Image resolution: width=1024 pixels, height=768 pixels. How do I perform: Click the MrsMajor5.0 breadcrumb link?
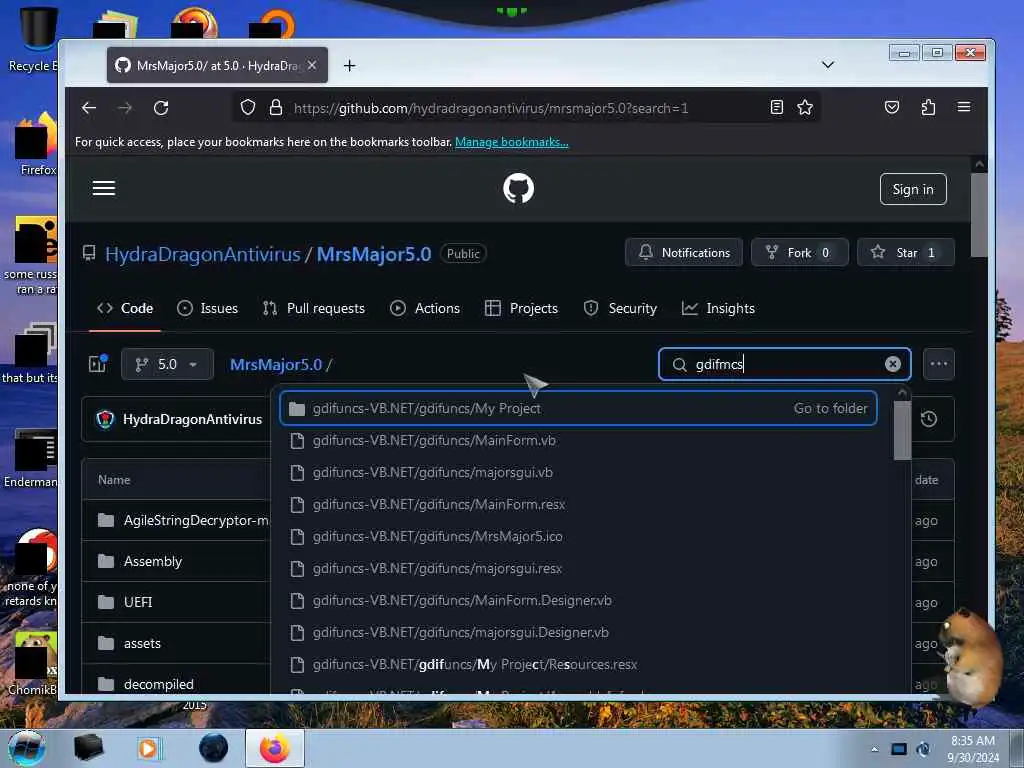click(x=276, y=364)
